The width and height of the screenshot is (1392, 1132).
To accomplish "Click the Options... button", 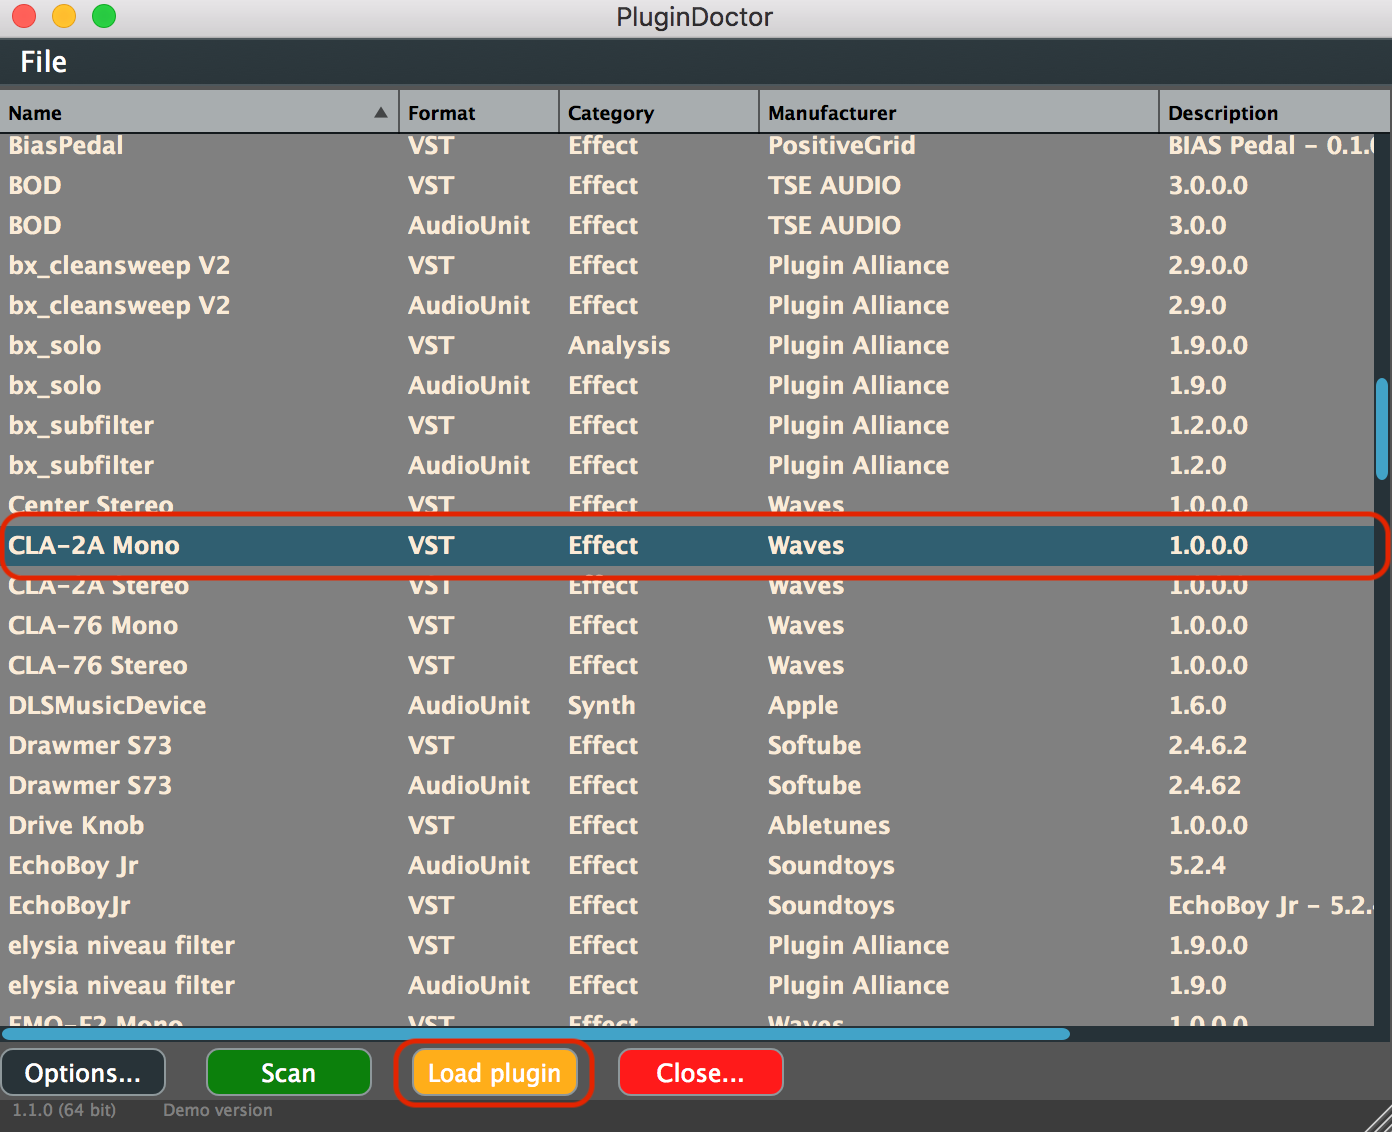I will coord(83,1073).
